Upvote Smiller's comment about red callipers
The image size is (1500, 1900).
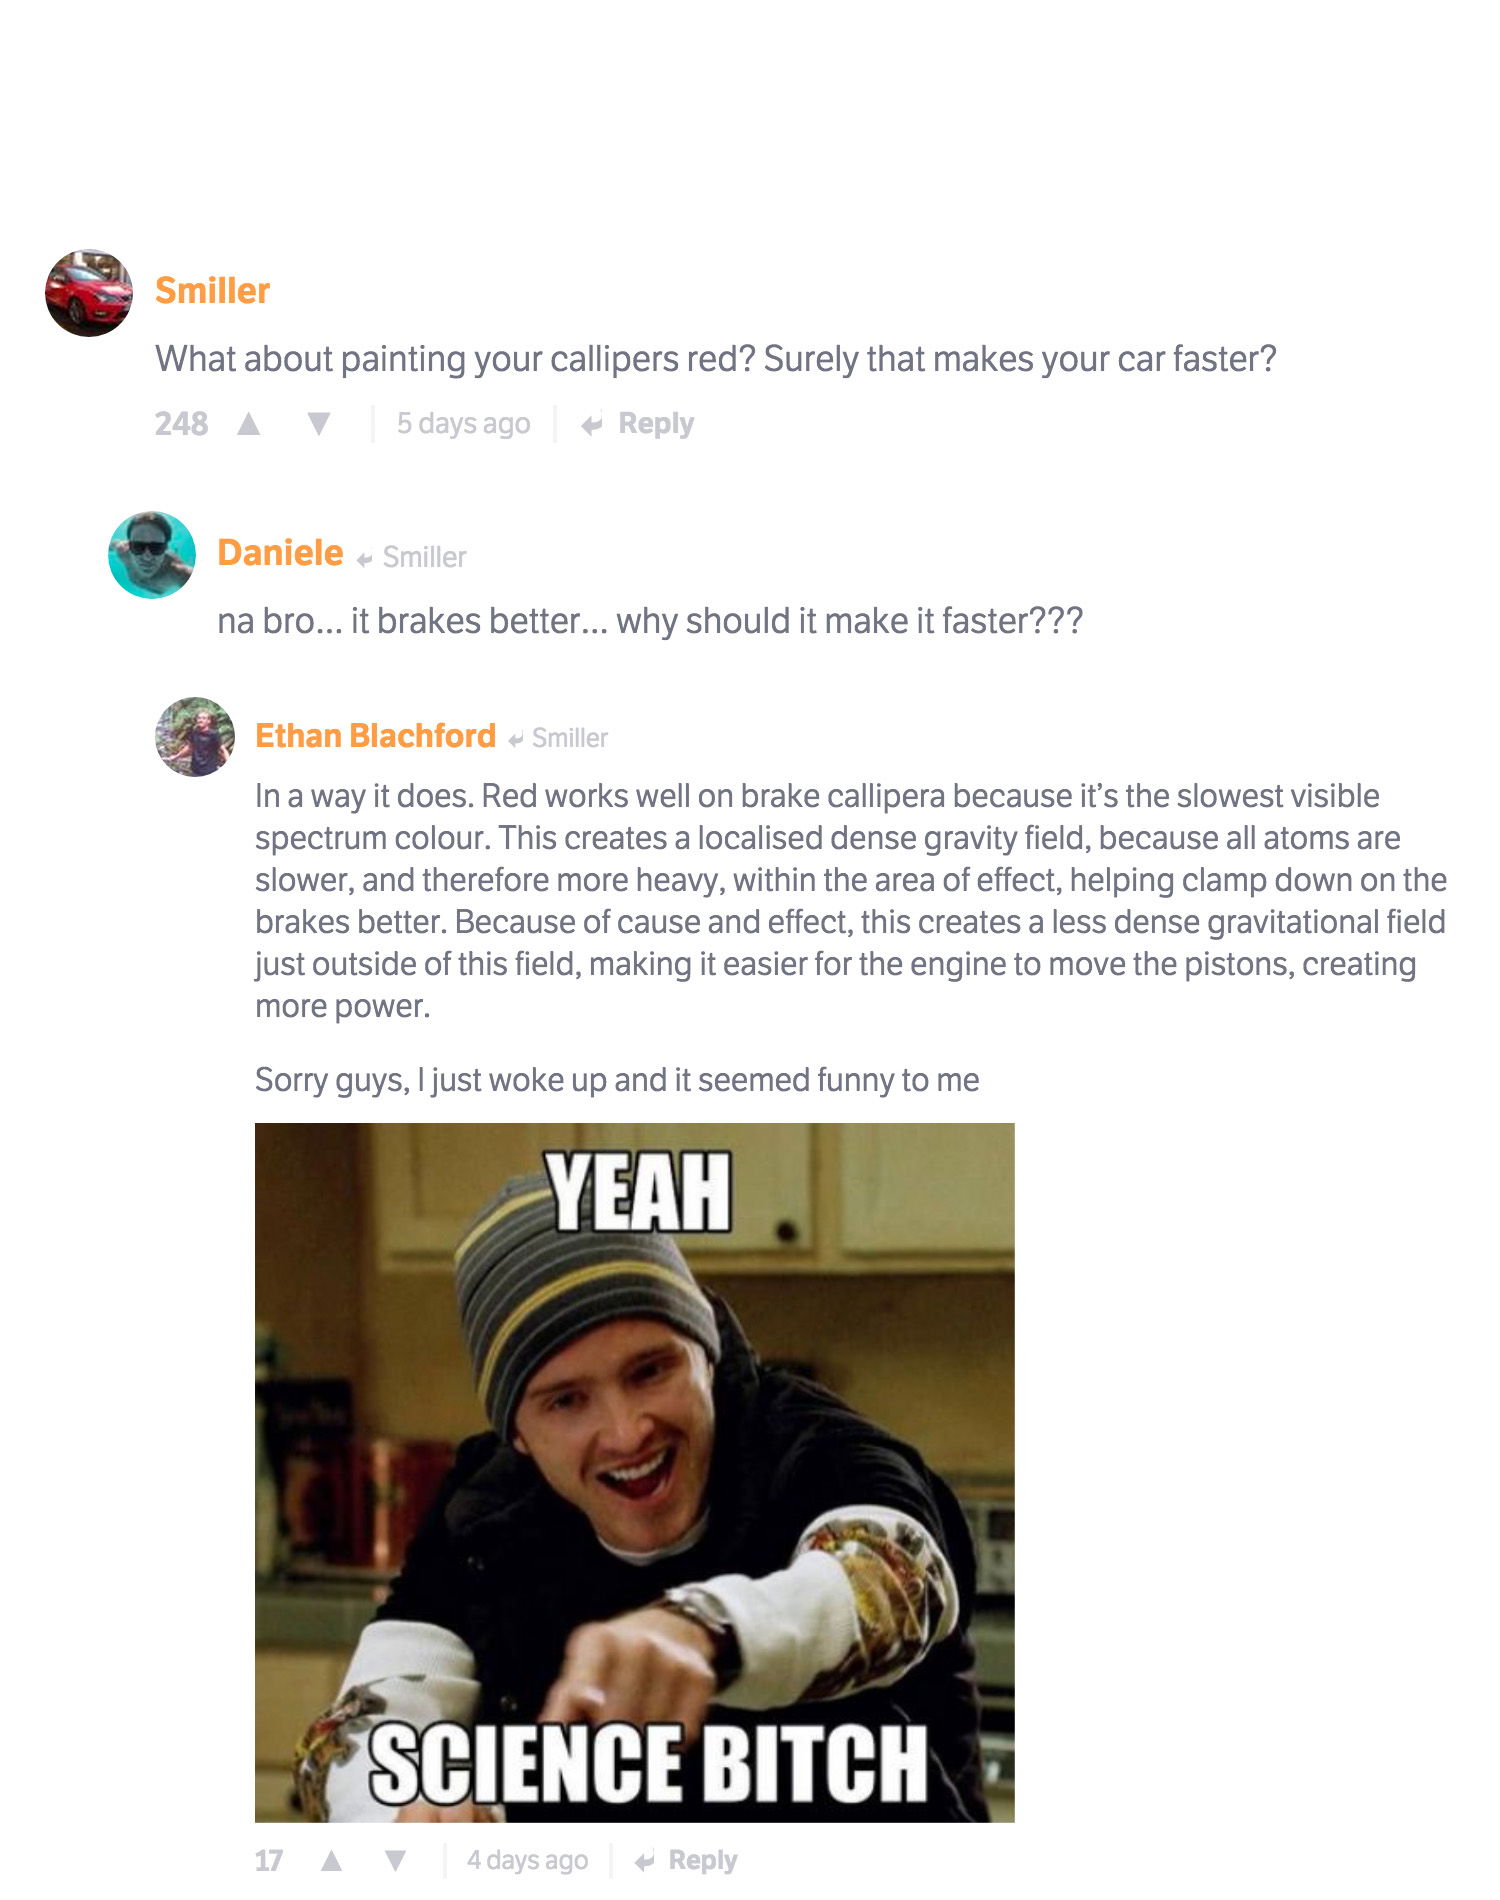(249, 424)
